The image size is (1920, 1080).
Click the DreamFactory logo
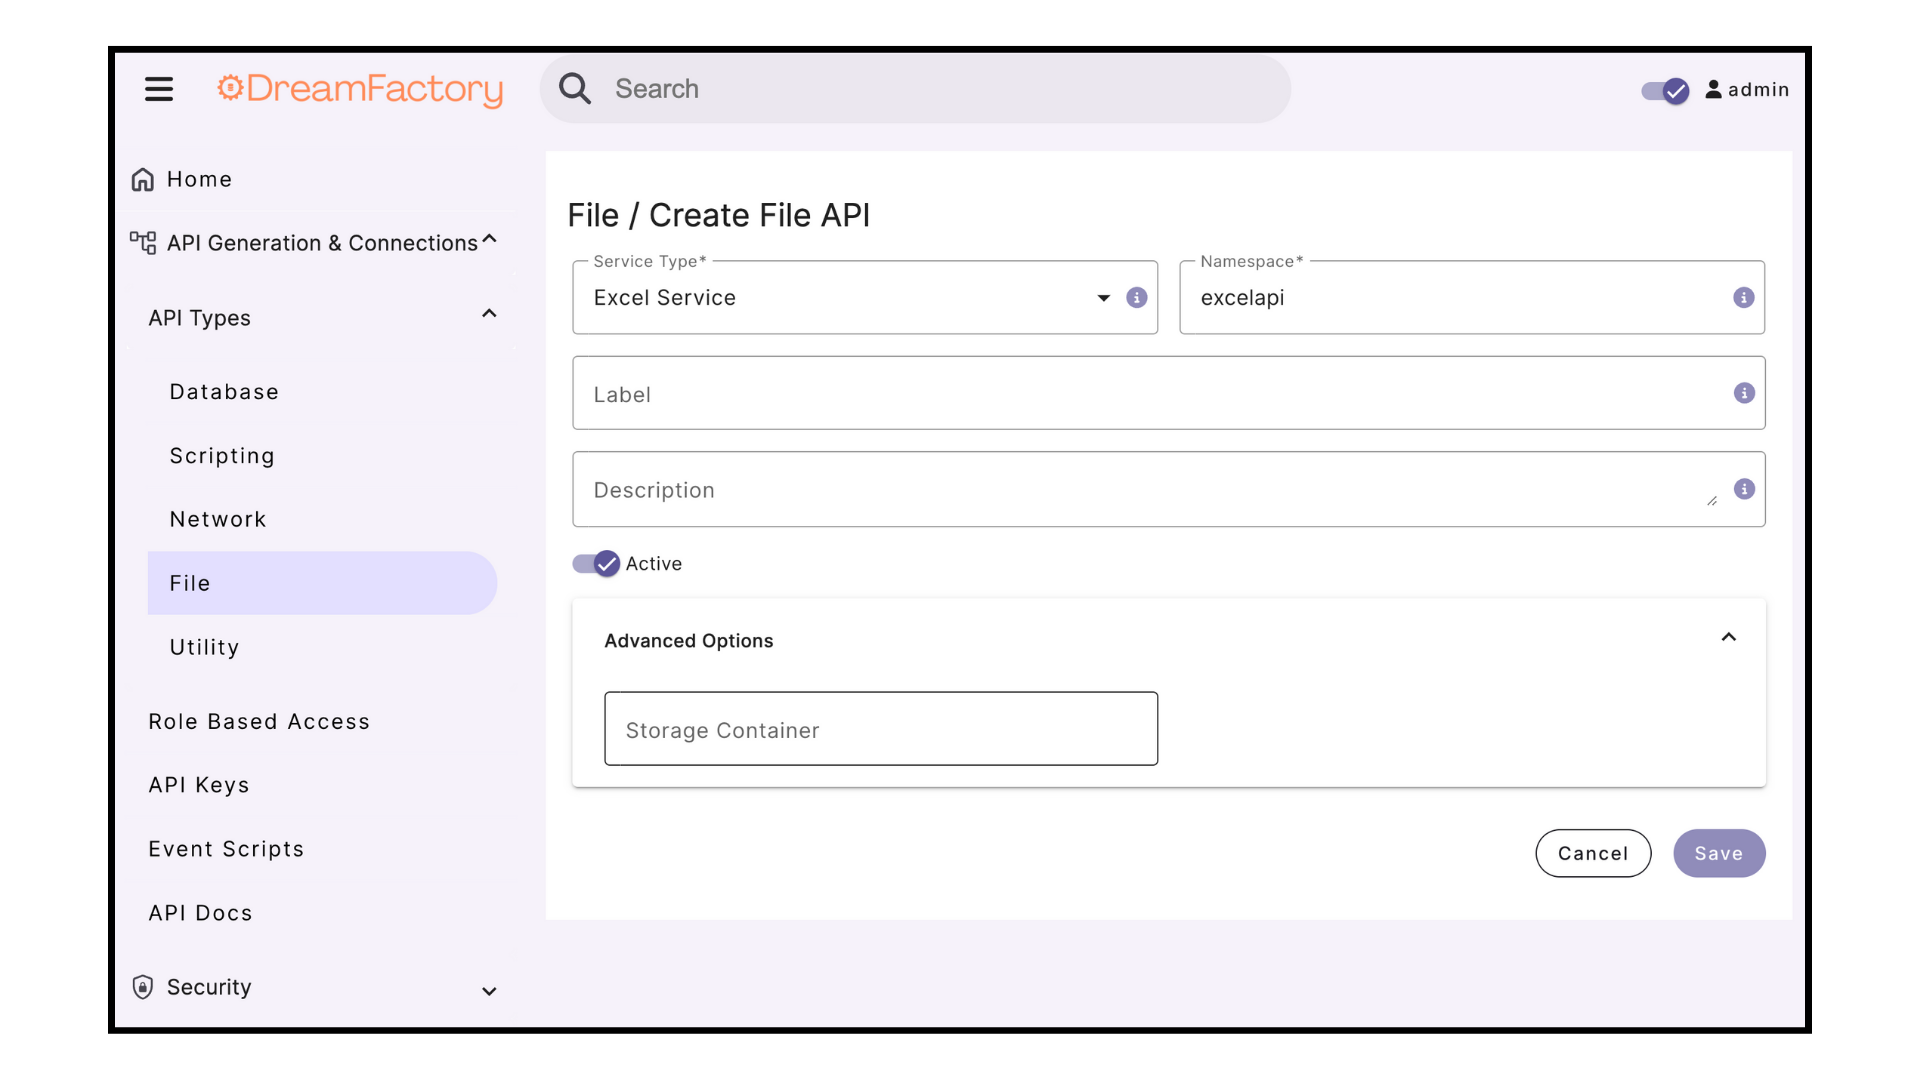360,89
